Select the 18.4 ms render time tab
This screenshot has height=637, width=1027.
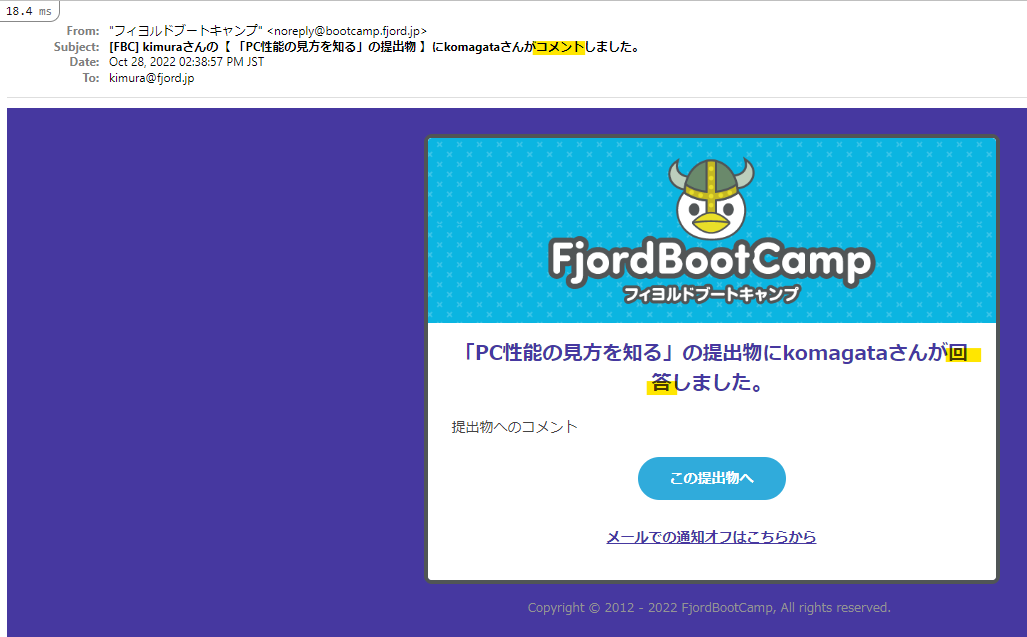tap(29, 10)
